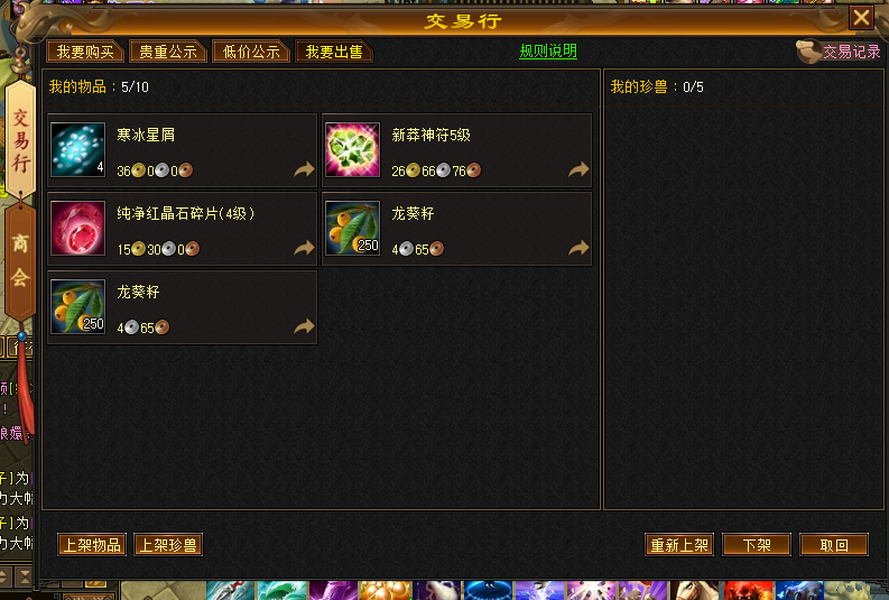Select the 纯净红晶石碎片(4级) item icon
889x600 pixels.
[78, 228]
